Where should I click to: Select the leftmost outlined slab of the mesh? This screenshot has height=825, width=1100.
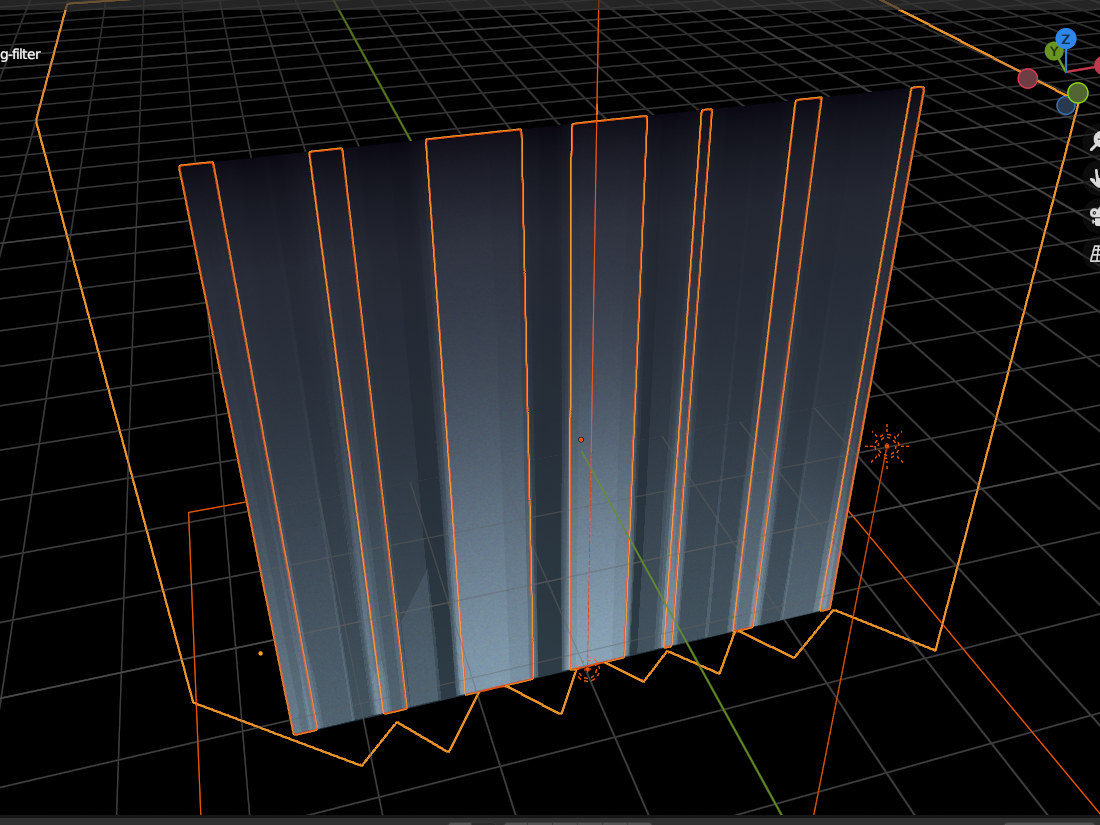coord(250,450)
